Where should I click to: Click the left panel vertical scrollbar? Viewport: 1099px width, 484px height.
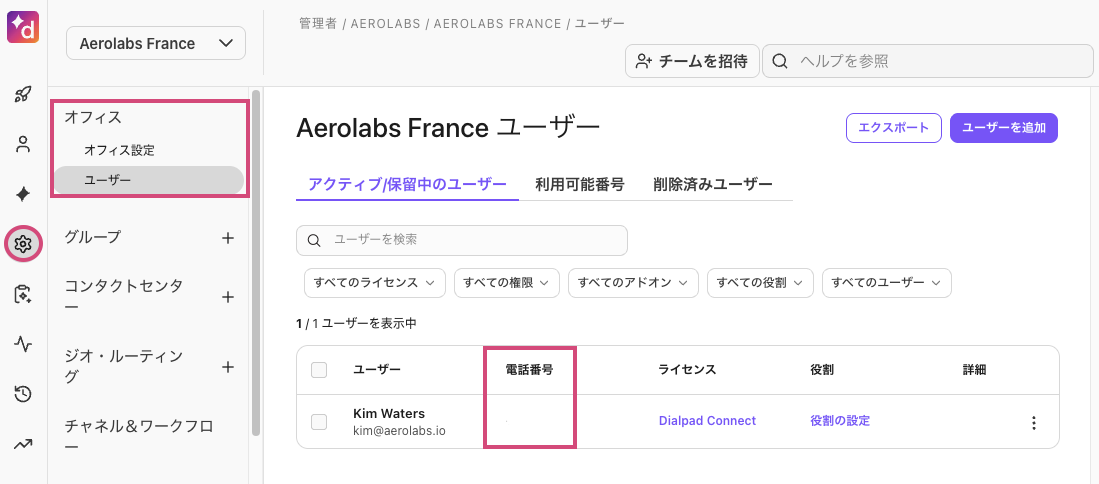coord(257,262)
